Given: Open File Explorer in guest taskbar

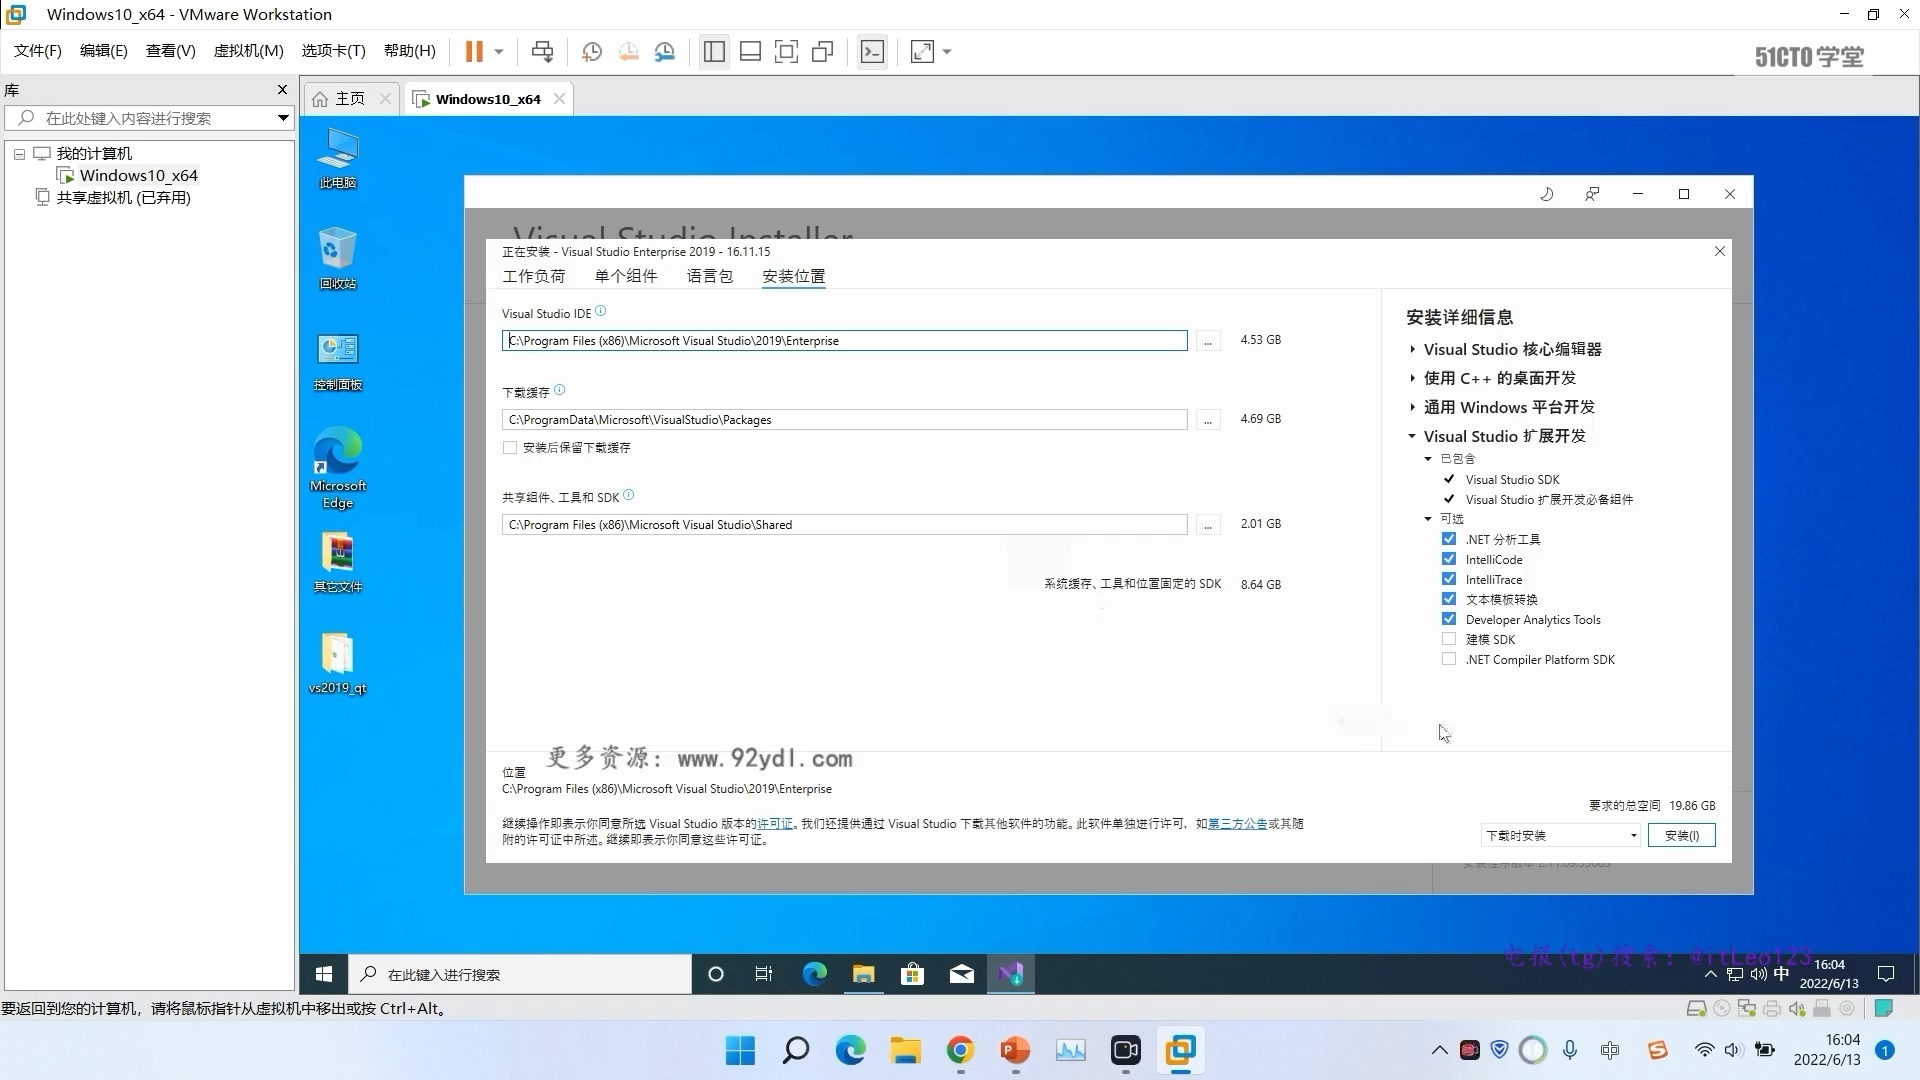Looking at the screenshot, I should [x=863, y=974].
